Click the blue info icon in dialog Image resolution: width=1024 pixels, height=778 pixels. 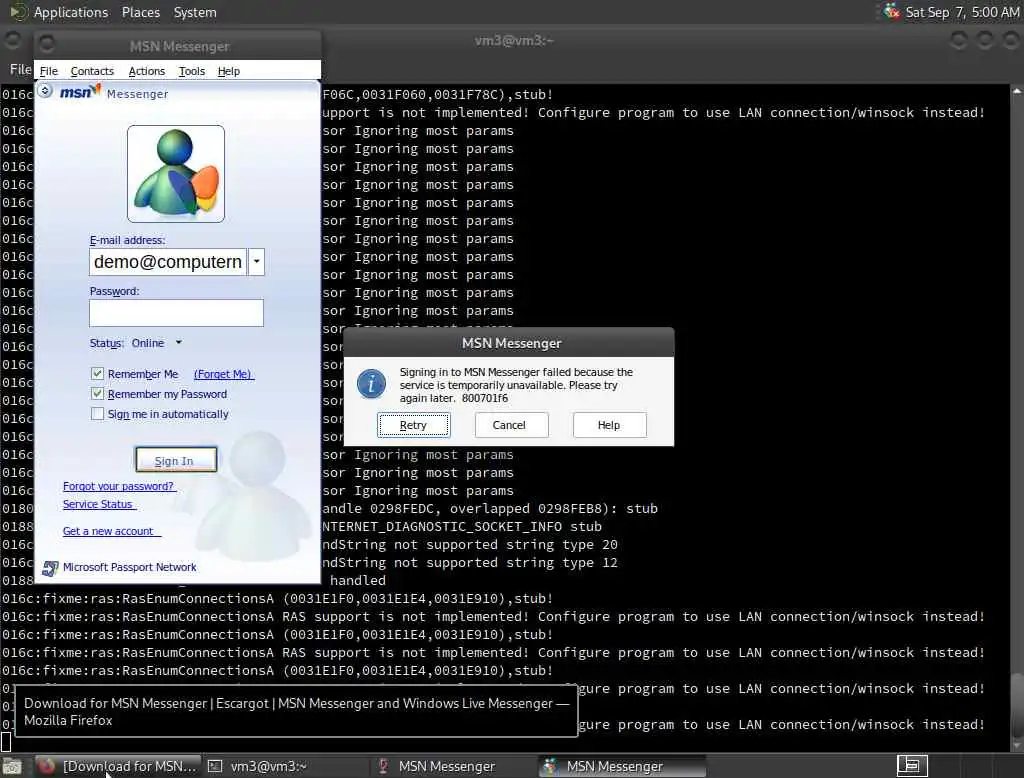pyautogui.click(x=372, y=383)
